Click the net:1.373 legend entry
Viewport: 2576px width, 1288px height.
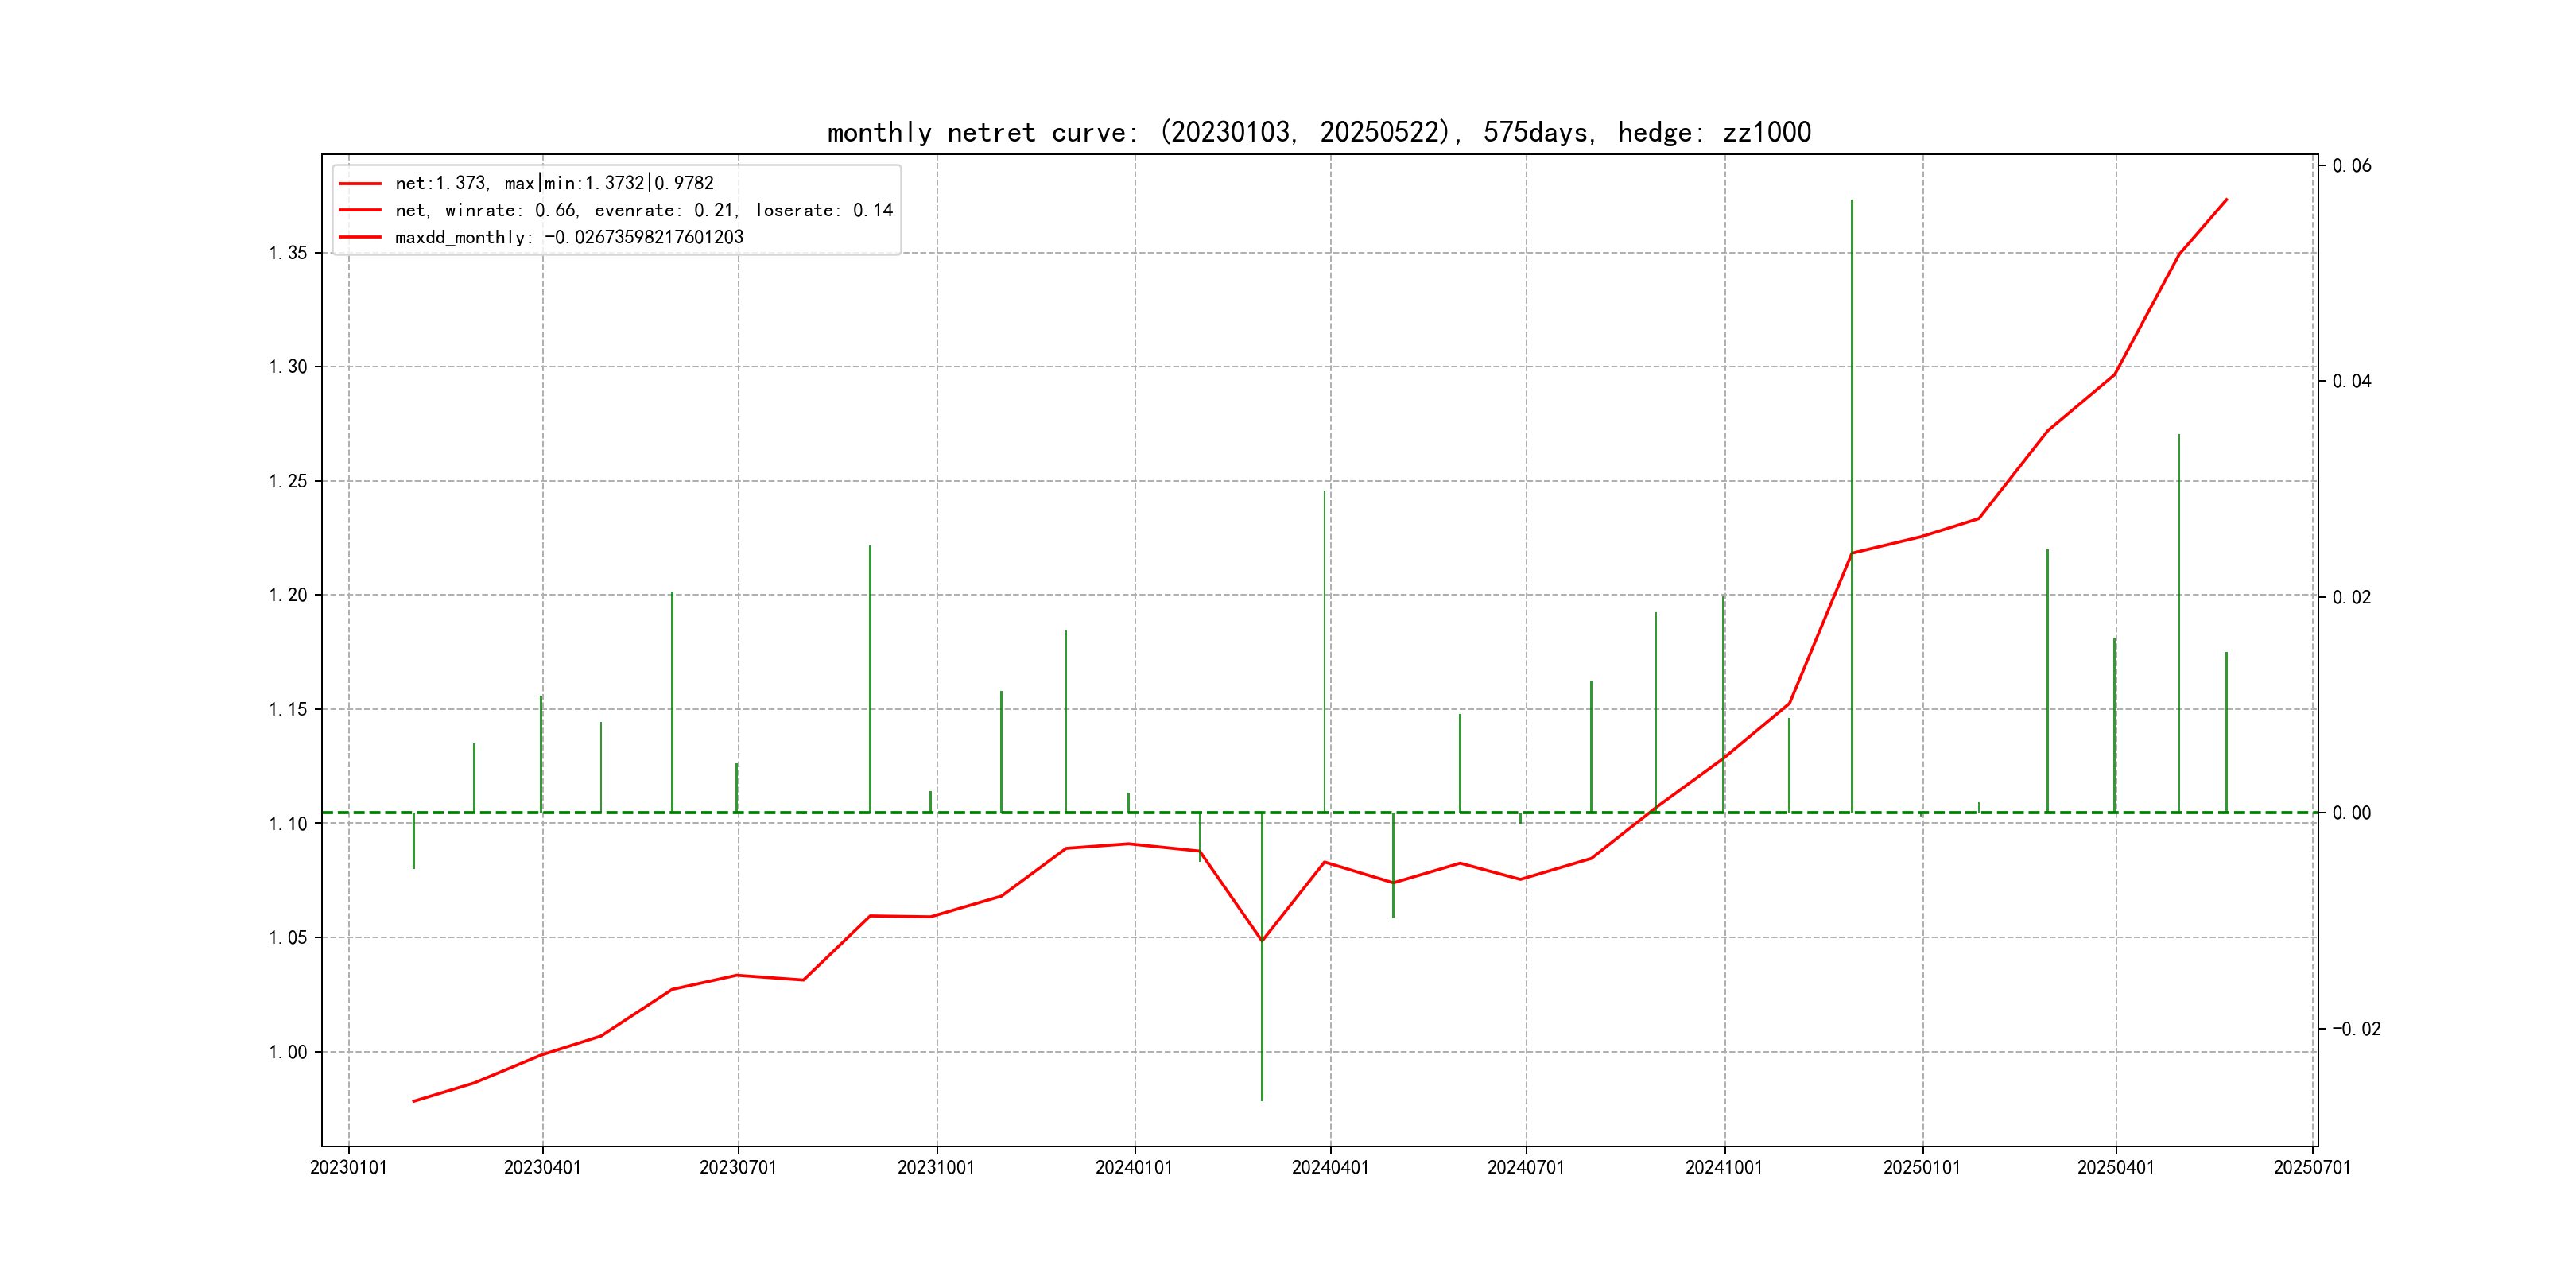(x=554, y=183)
